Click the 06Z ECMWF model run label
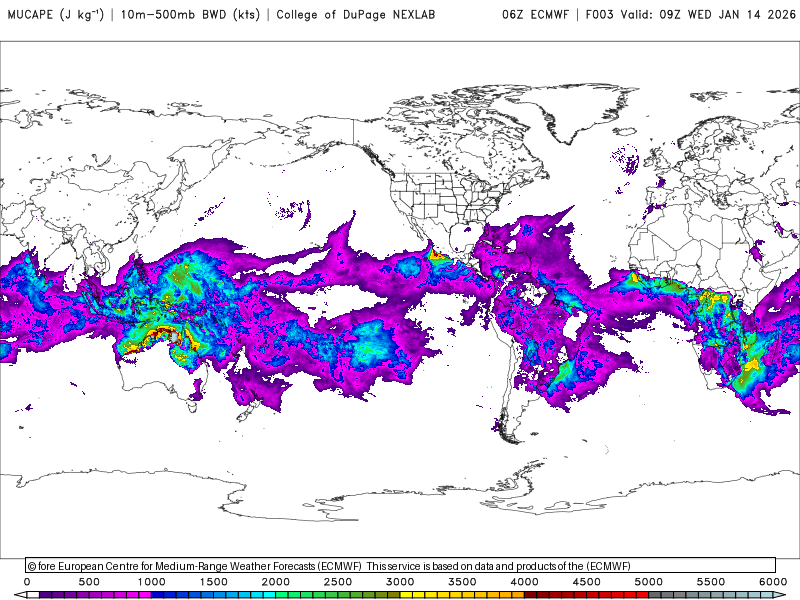Image resolution: width=800 pixels, height=600 pixels. [x=535, y=14]
